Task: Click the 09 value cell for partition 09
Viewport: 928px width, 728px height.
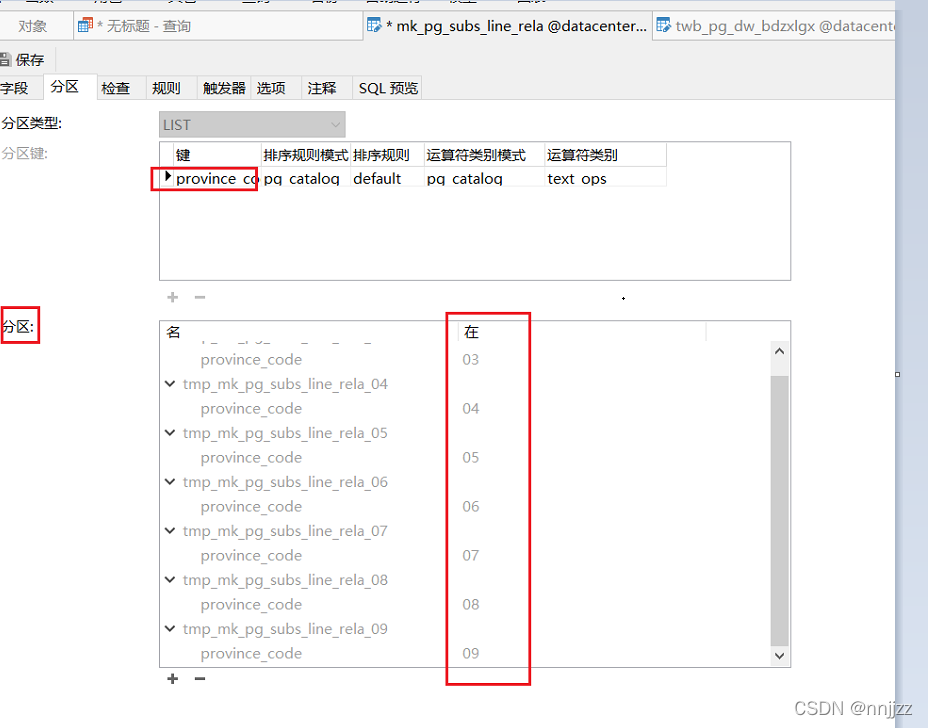Action: pyautogui.click(x=470, y=653)
